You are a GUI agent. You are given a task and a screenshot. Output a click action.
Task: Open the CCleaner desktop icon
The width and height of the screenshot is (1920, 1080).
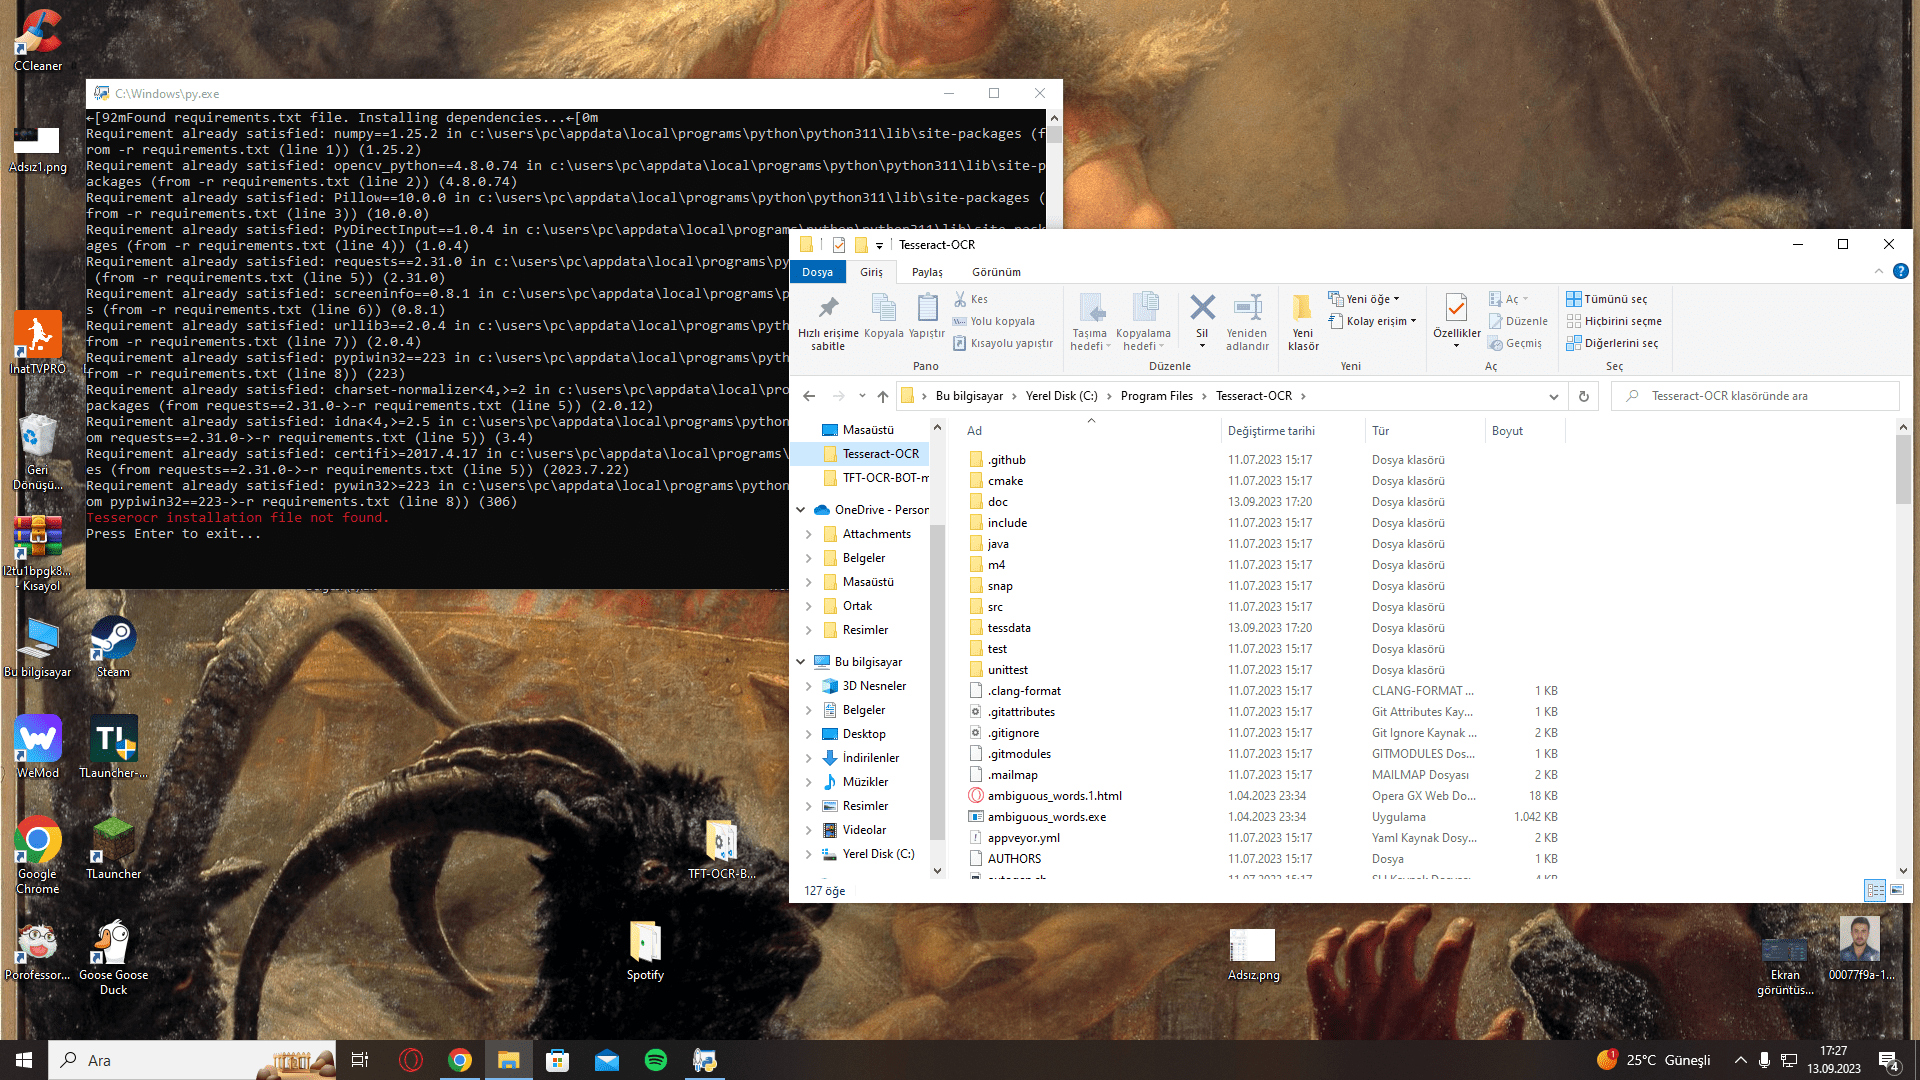click(x=38, y=40)
